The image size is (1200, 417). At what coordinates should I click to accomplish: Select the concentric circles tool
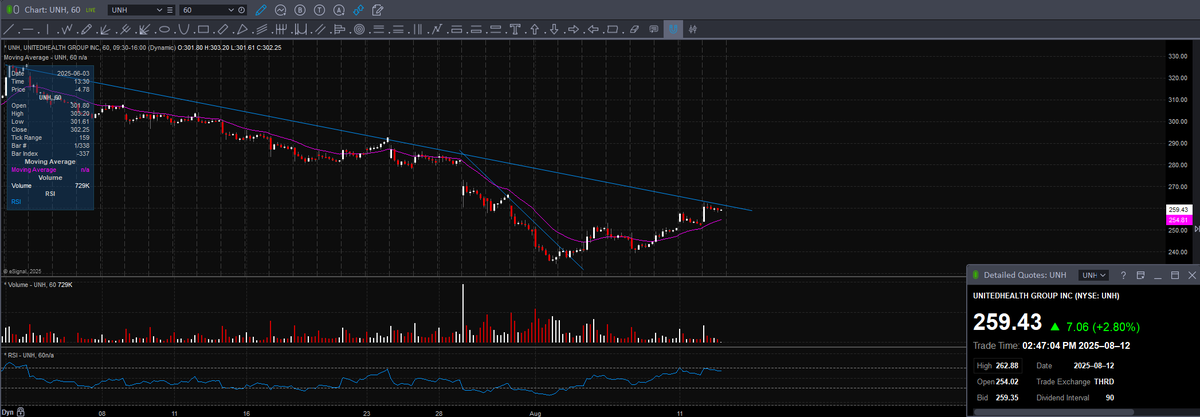click(x=359, y=29)
